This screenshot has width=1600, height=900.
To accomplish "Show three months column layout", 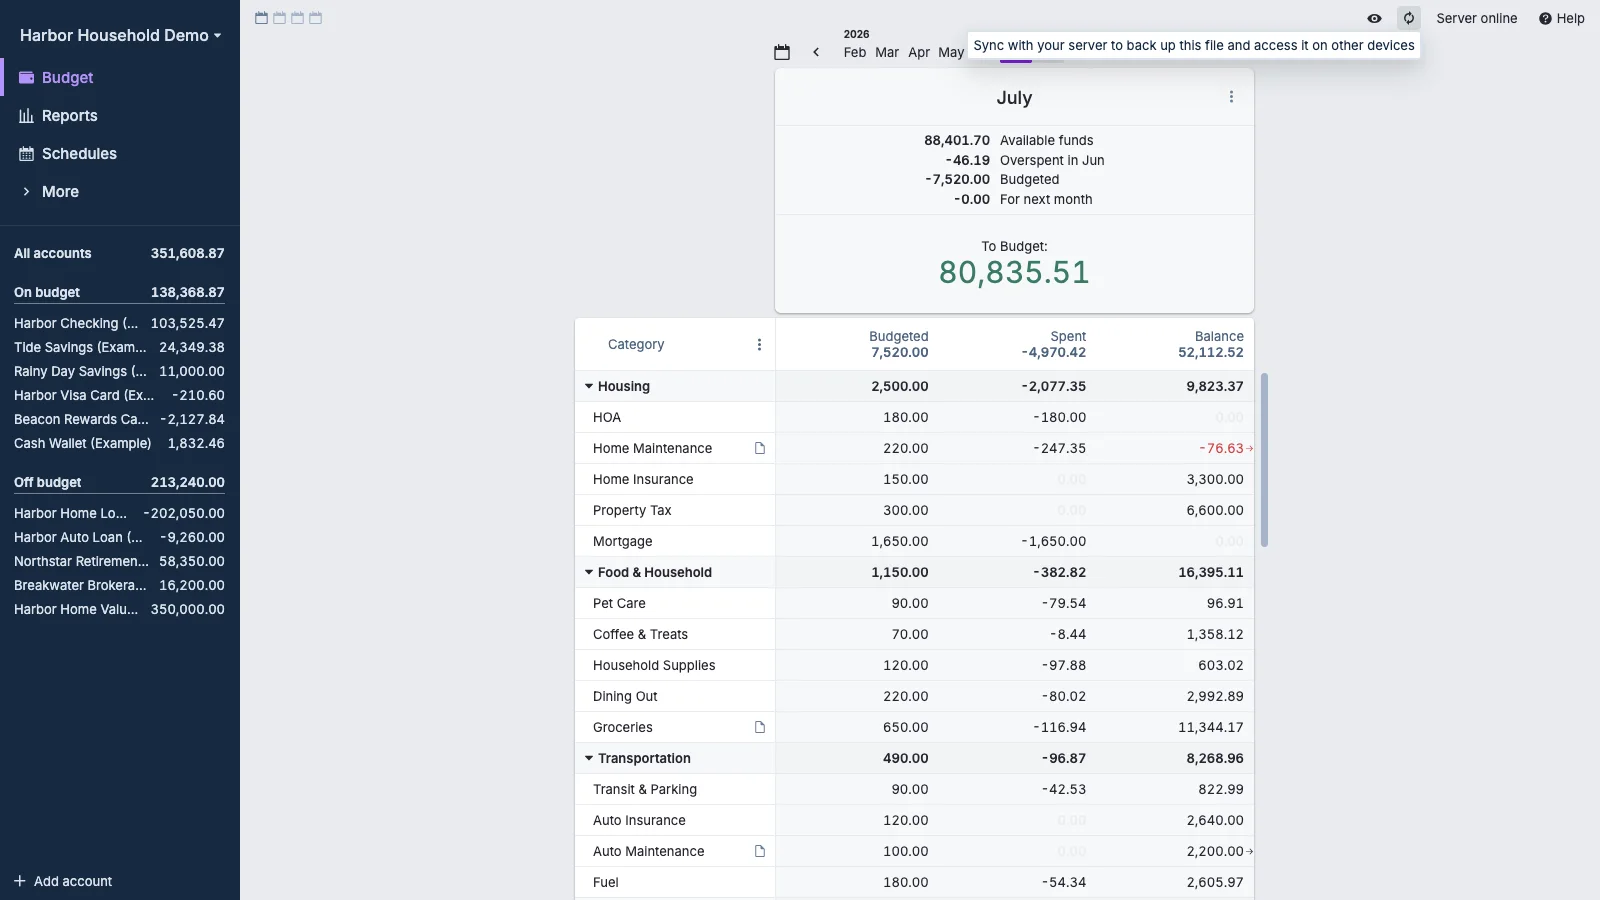I will (297, 18).
